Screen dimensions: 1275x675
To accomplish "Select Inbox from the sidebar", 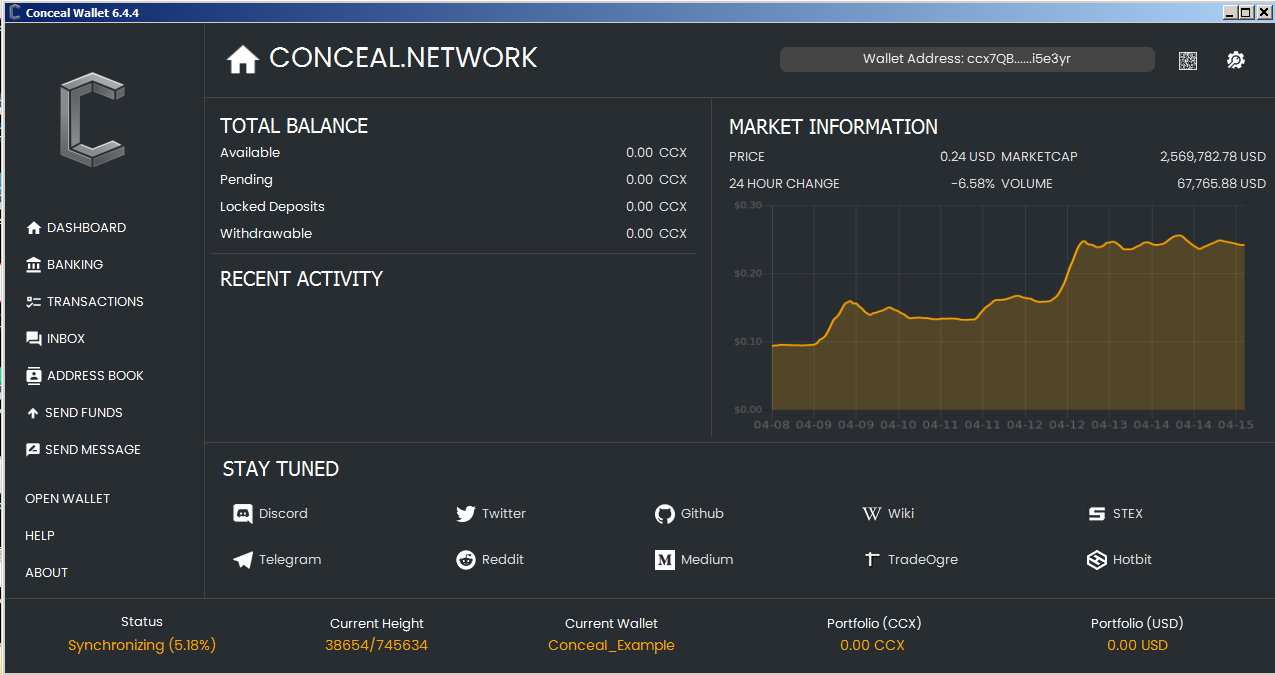I will [x=65, y=339].
